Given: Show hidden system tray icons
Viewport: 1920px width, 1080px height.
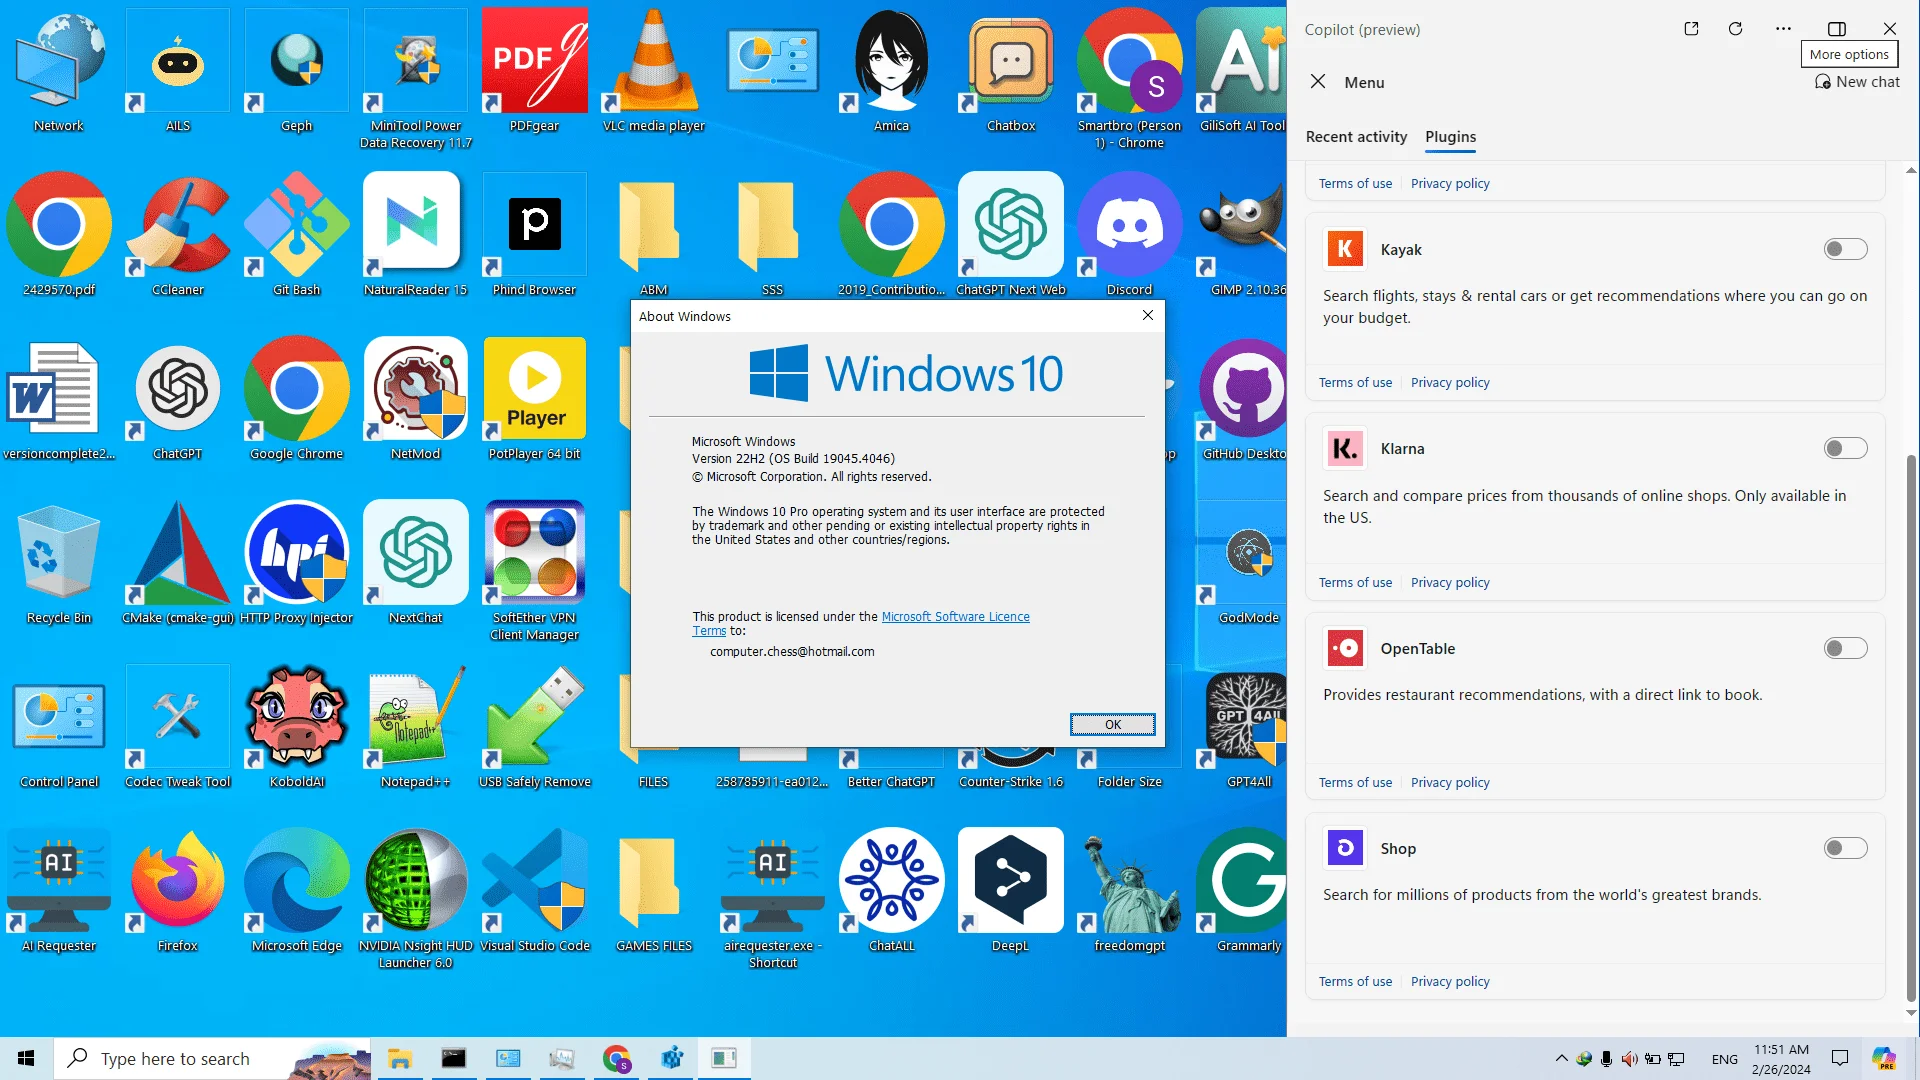Looking at the screenshot, I should pyautogui.click(x=1561, y=1058).
